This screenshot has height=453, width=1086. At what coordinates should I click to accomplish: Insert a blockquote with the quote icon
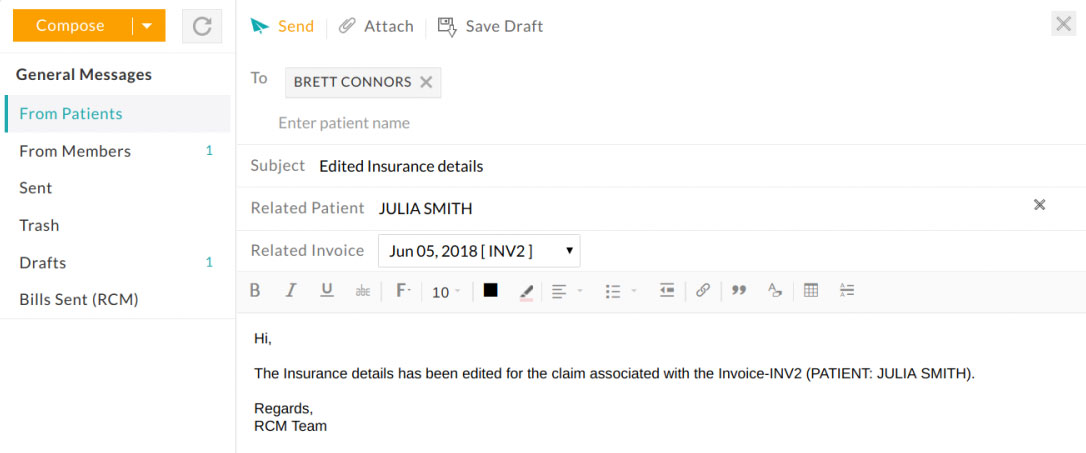[x=739, y=291]
